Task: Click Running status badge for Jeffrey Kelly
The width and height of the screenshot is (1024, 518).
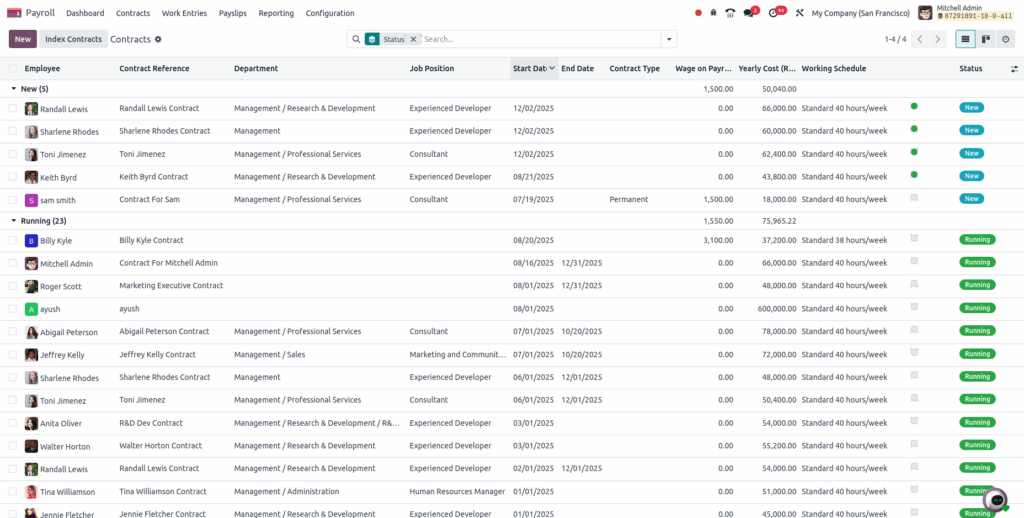Action: click(977, 354)
